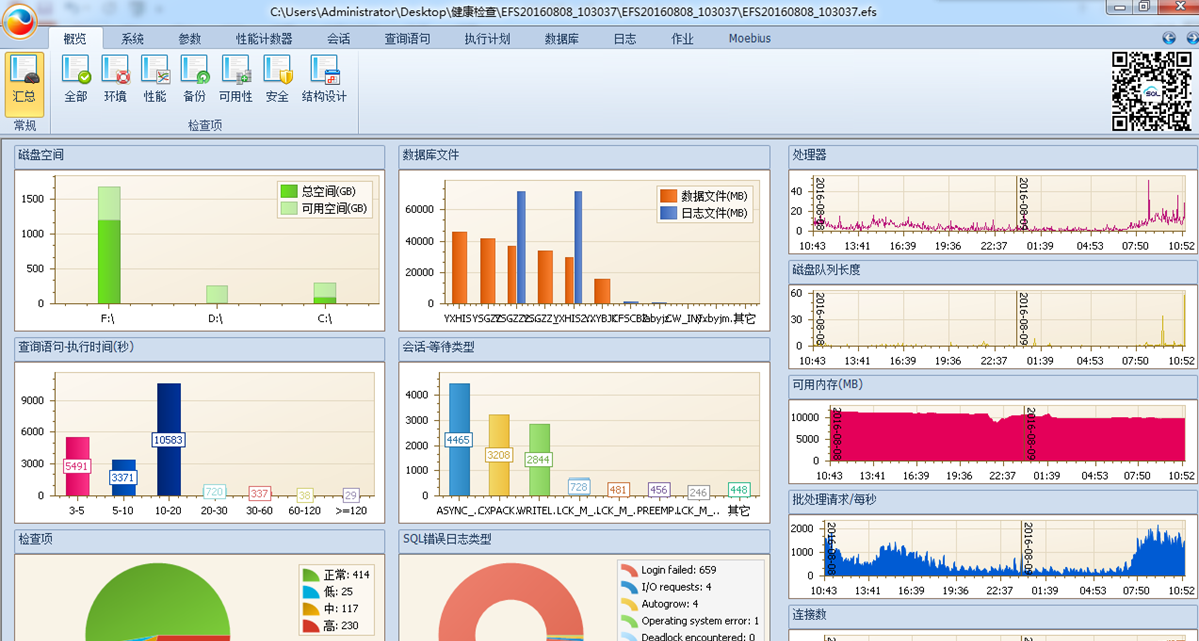This screenshot has height=641, width=1199.
Task: Click the 总空间(GB) legend swatch
Action: coord(289,191)
